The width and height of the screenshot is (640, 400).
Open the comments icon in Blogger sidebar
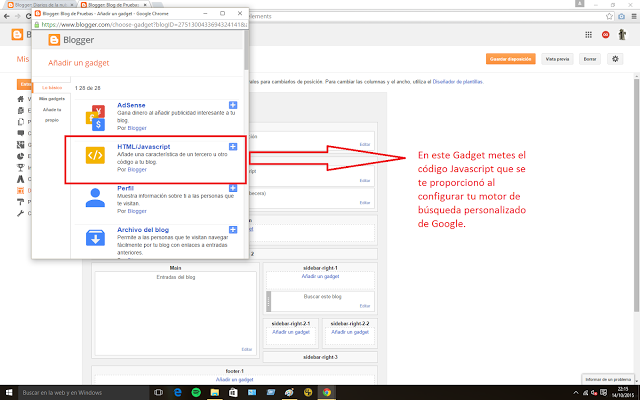(x=20, y=133)
